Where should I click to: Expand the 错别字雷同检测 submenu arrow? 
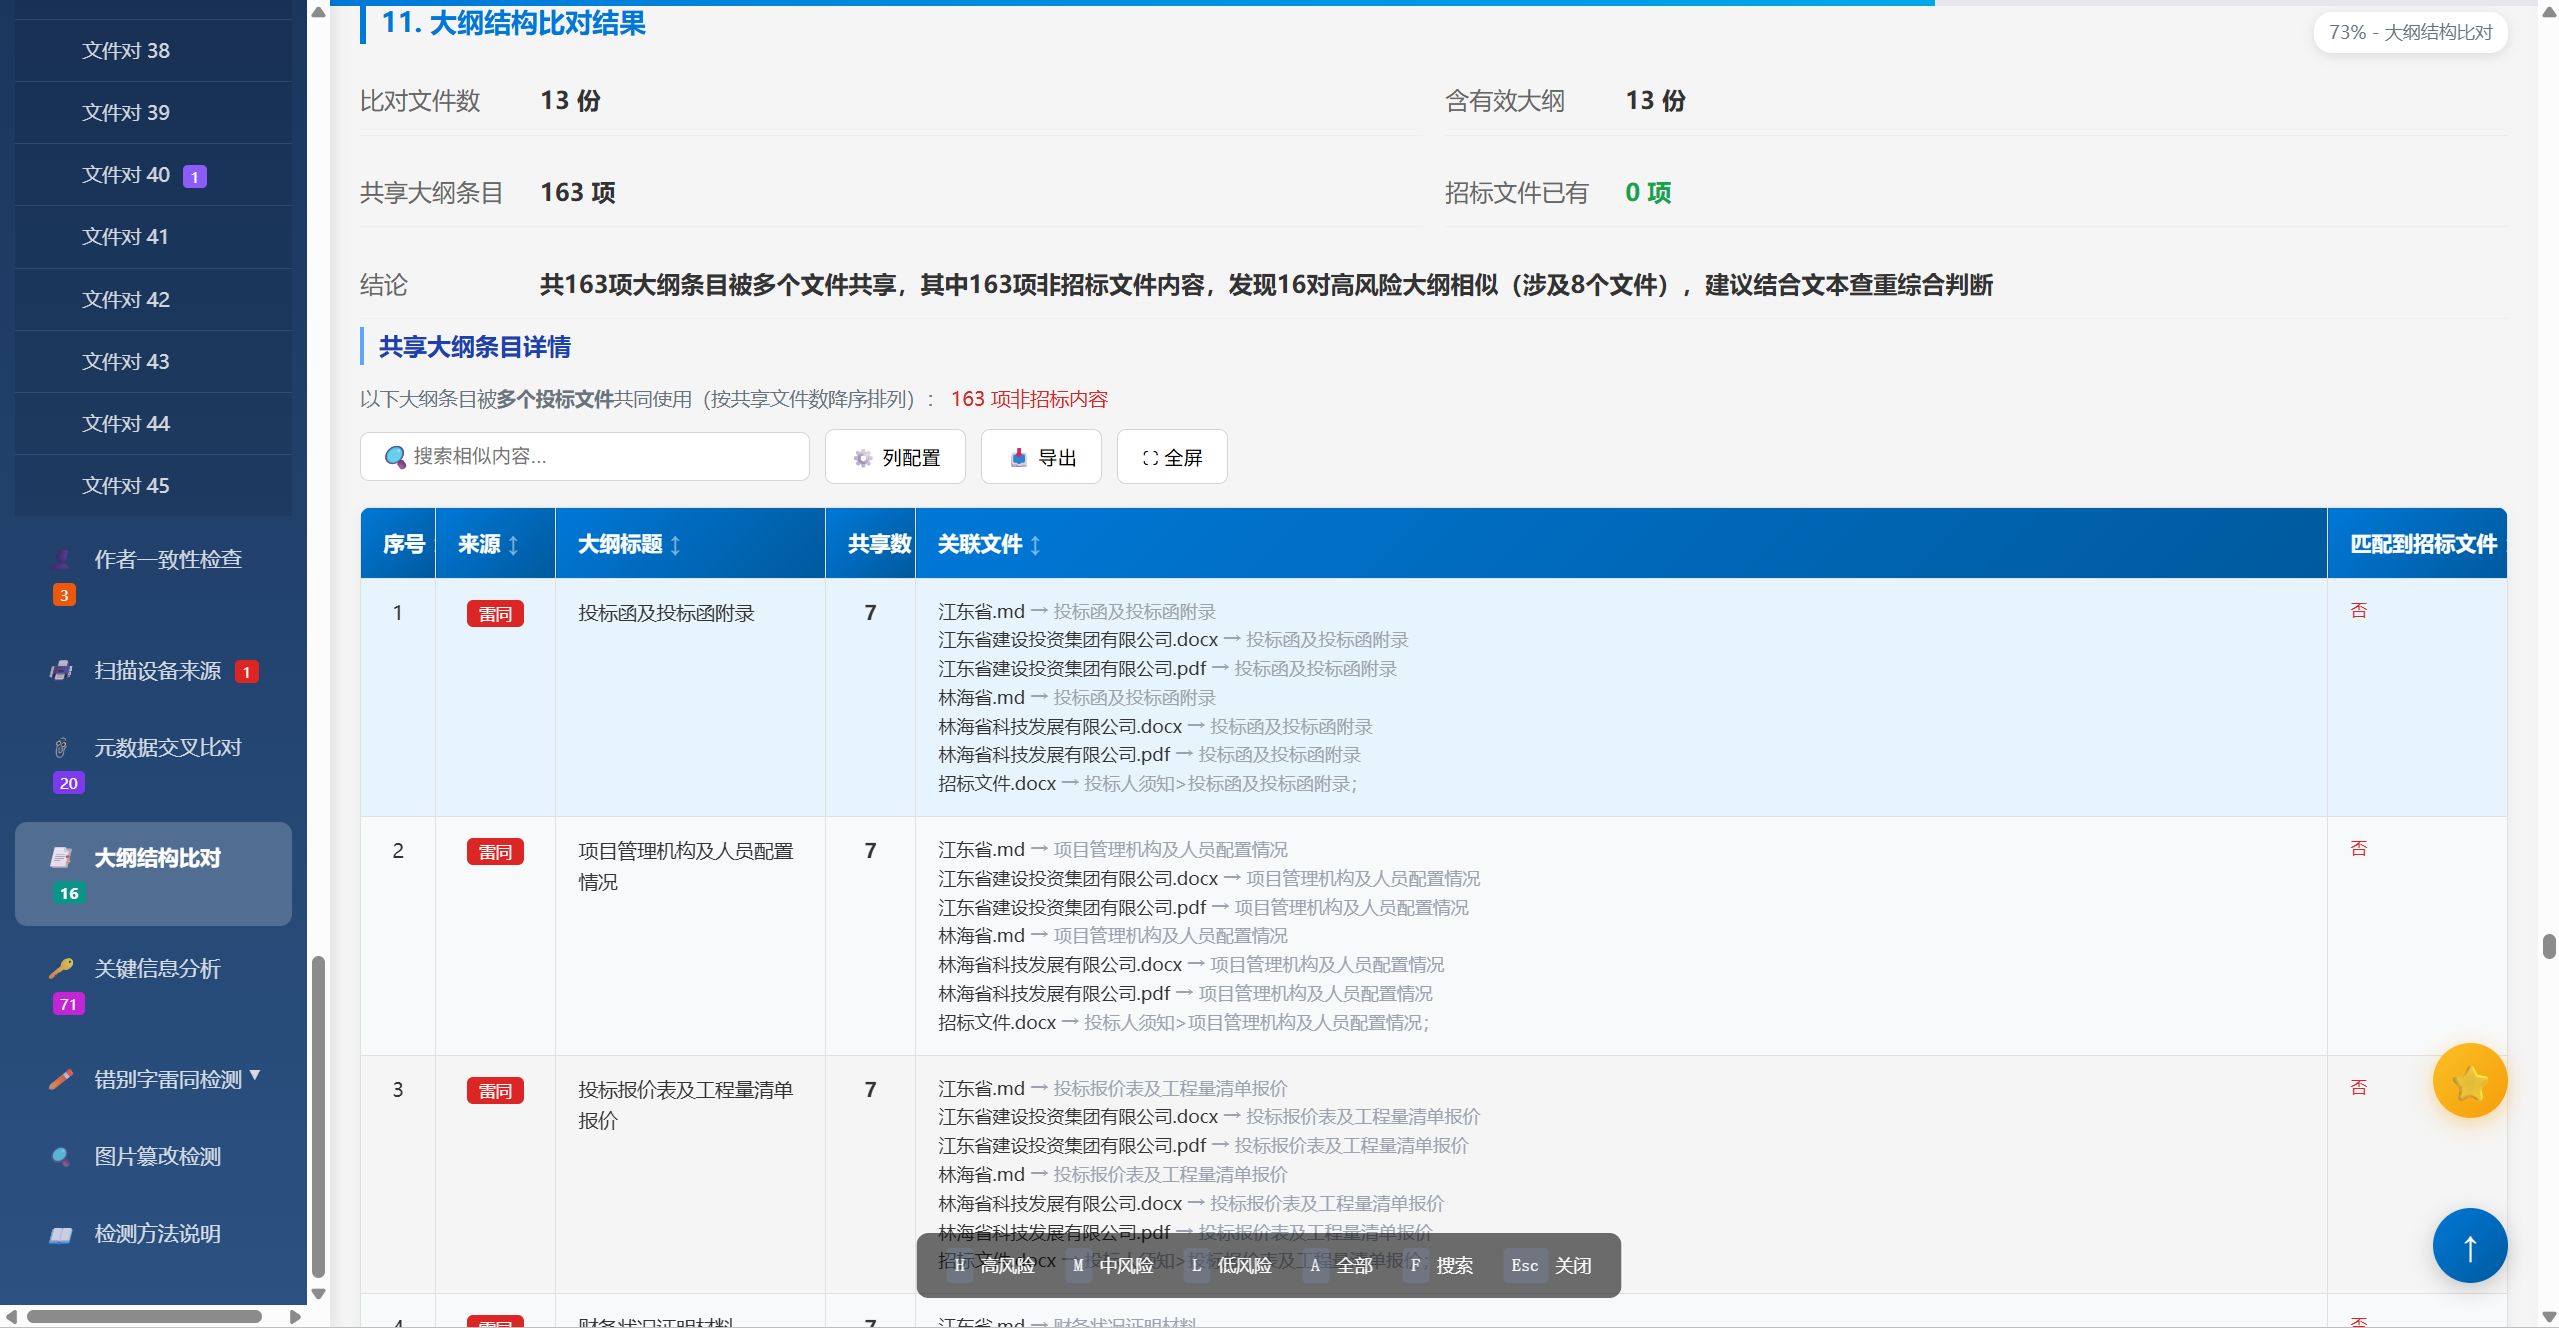point(255,1075)
